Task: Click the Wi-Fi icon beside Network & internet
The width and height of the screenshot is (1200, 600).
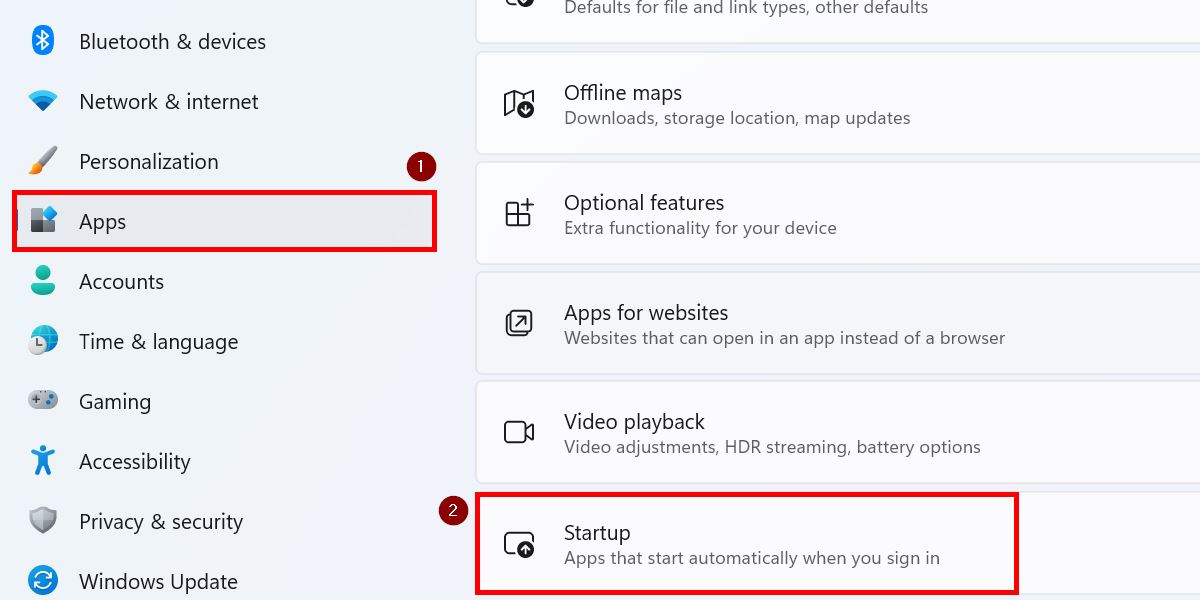Action: [x=42, y=101]
